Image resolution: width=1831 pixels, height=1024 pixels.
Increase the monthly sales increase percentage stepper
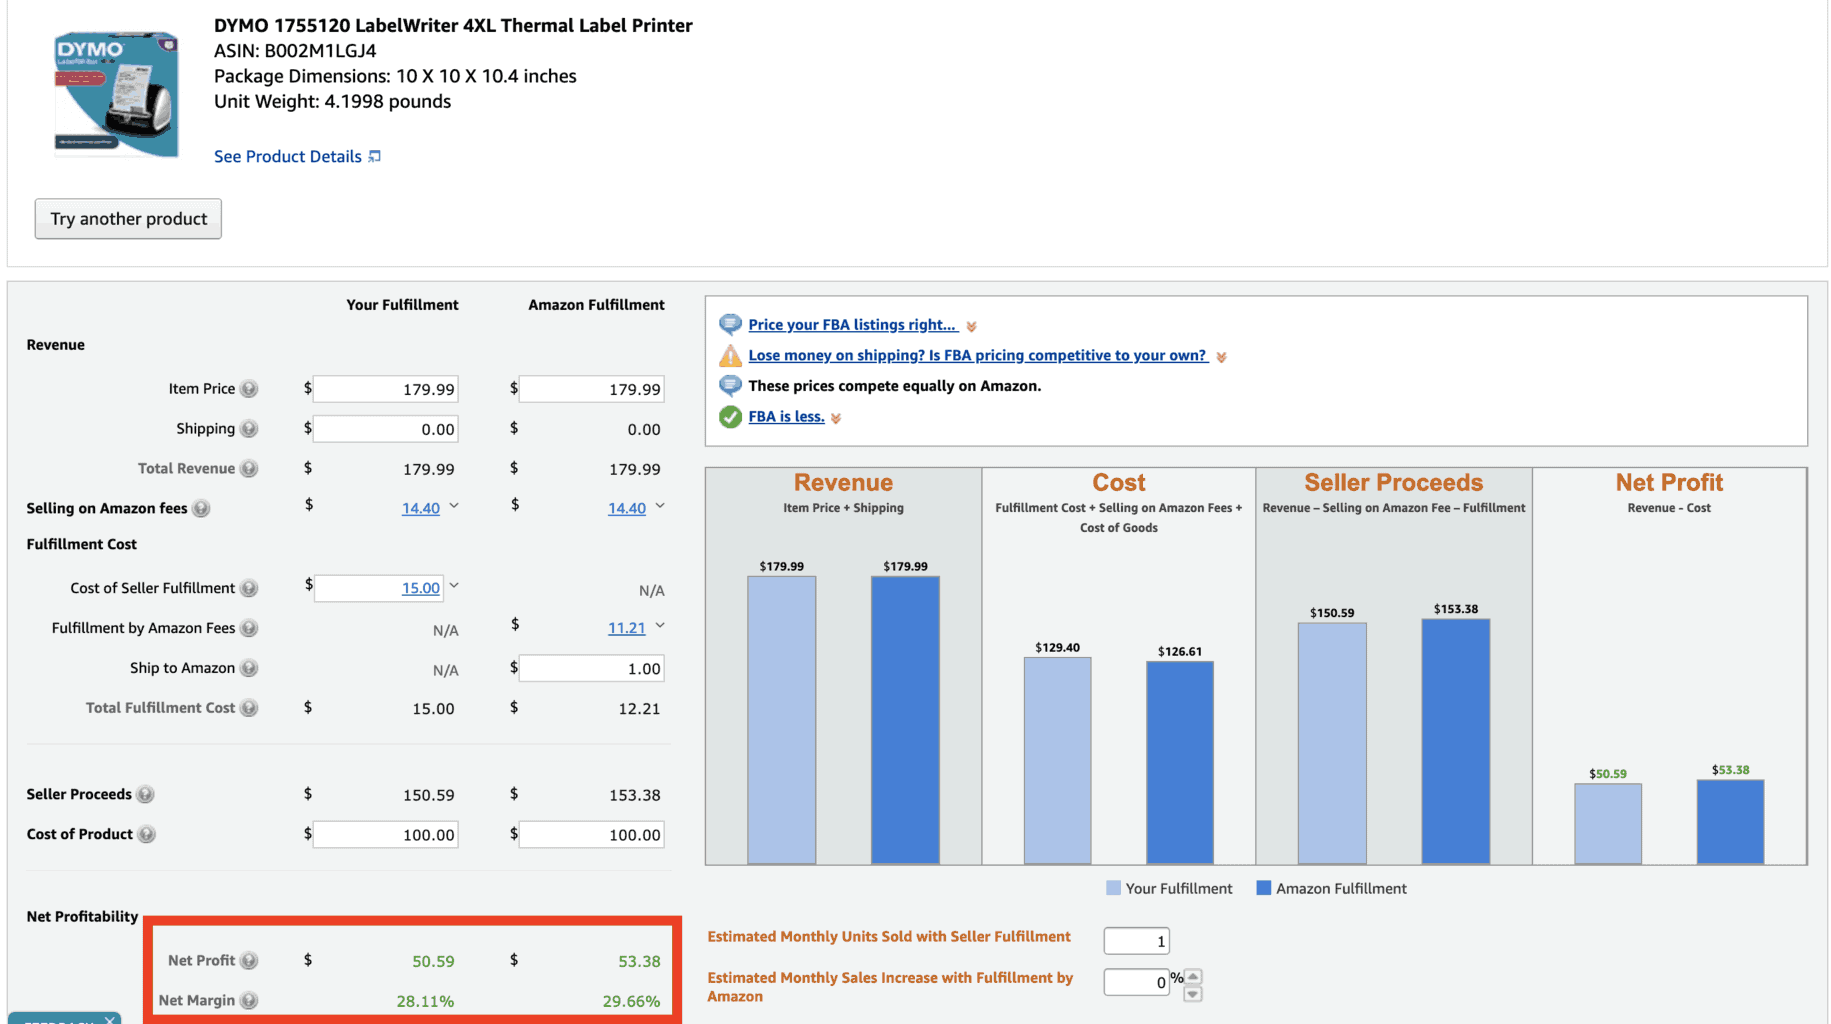[1193, 975]
